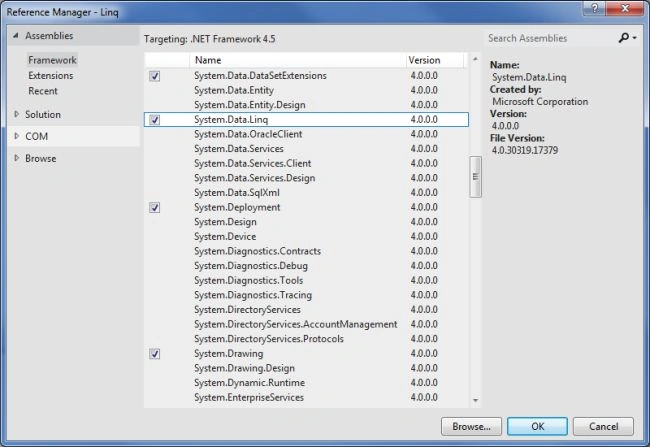Select System.Drawing.Design row

point(306,368)
